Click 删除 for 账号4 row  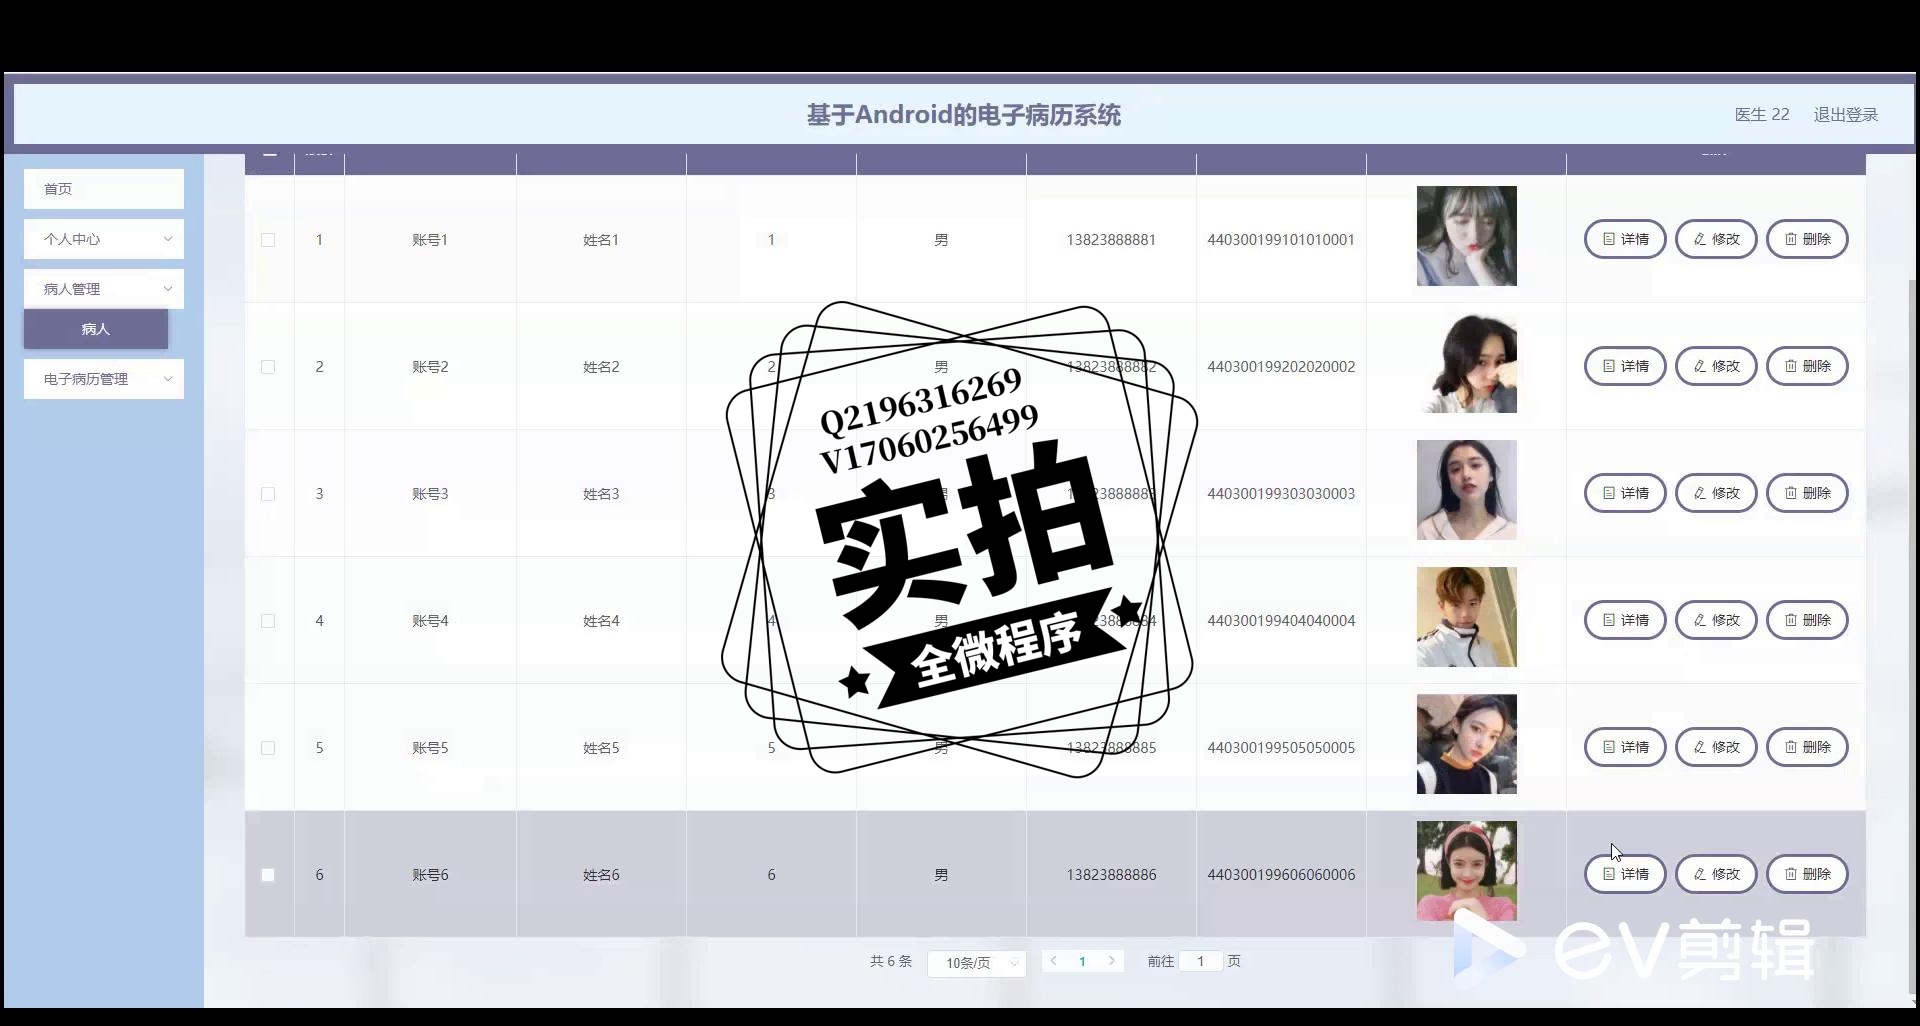coord(1807,620)
